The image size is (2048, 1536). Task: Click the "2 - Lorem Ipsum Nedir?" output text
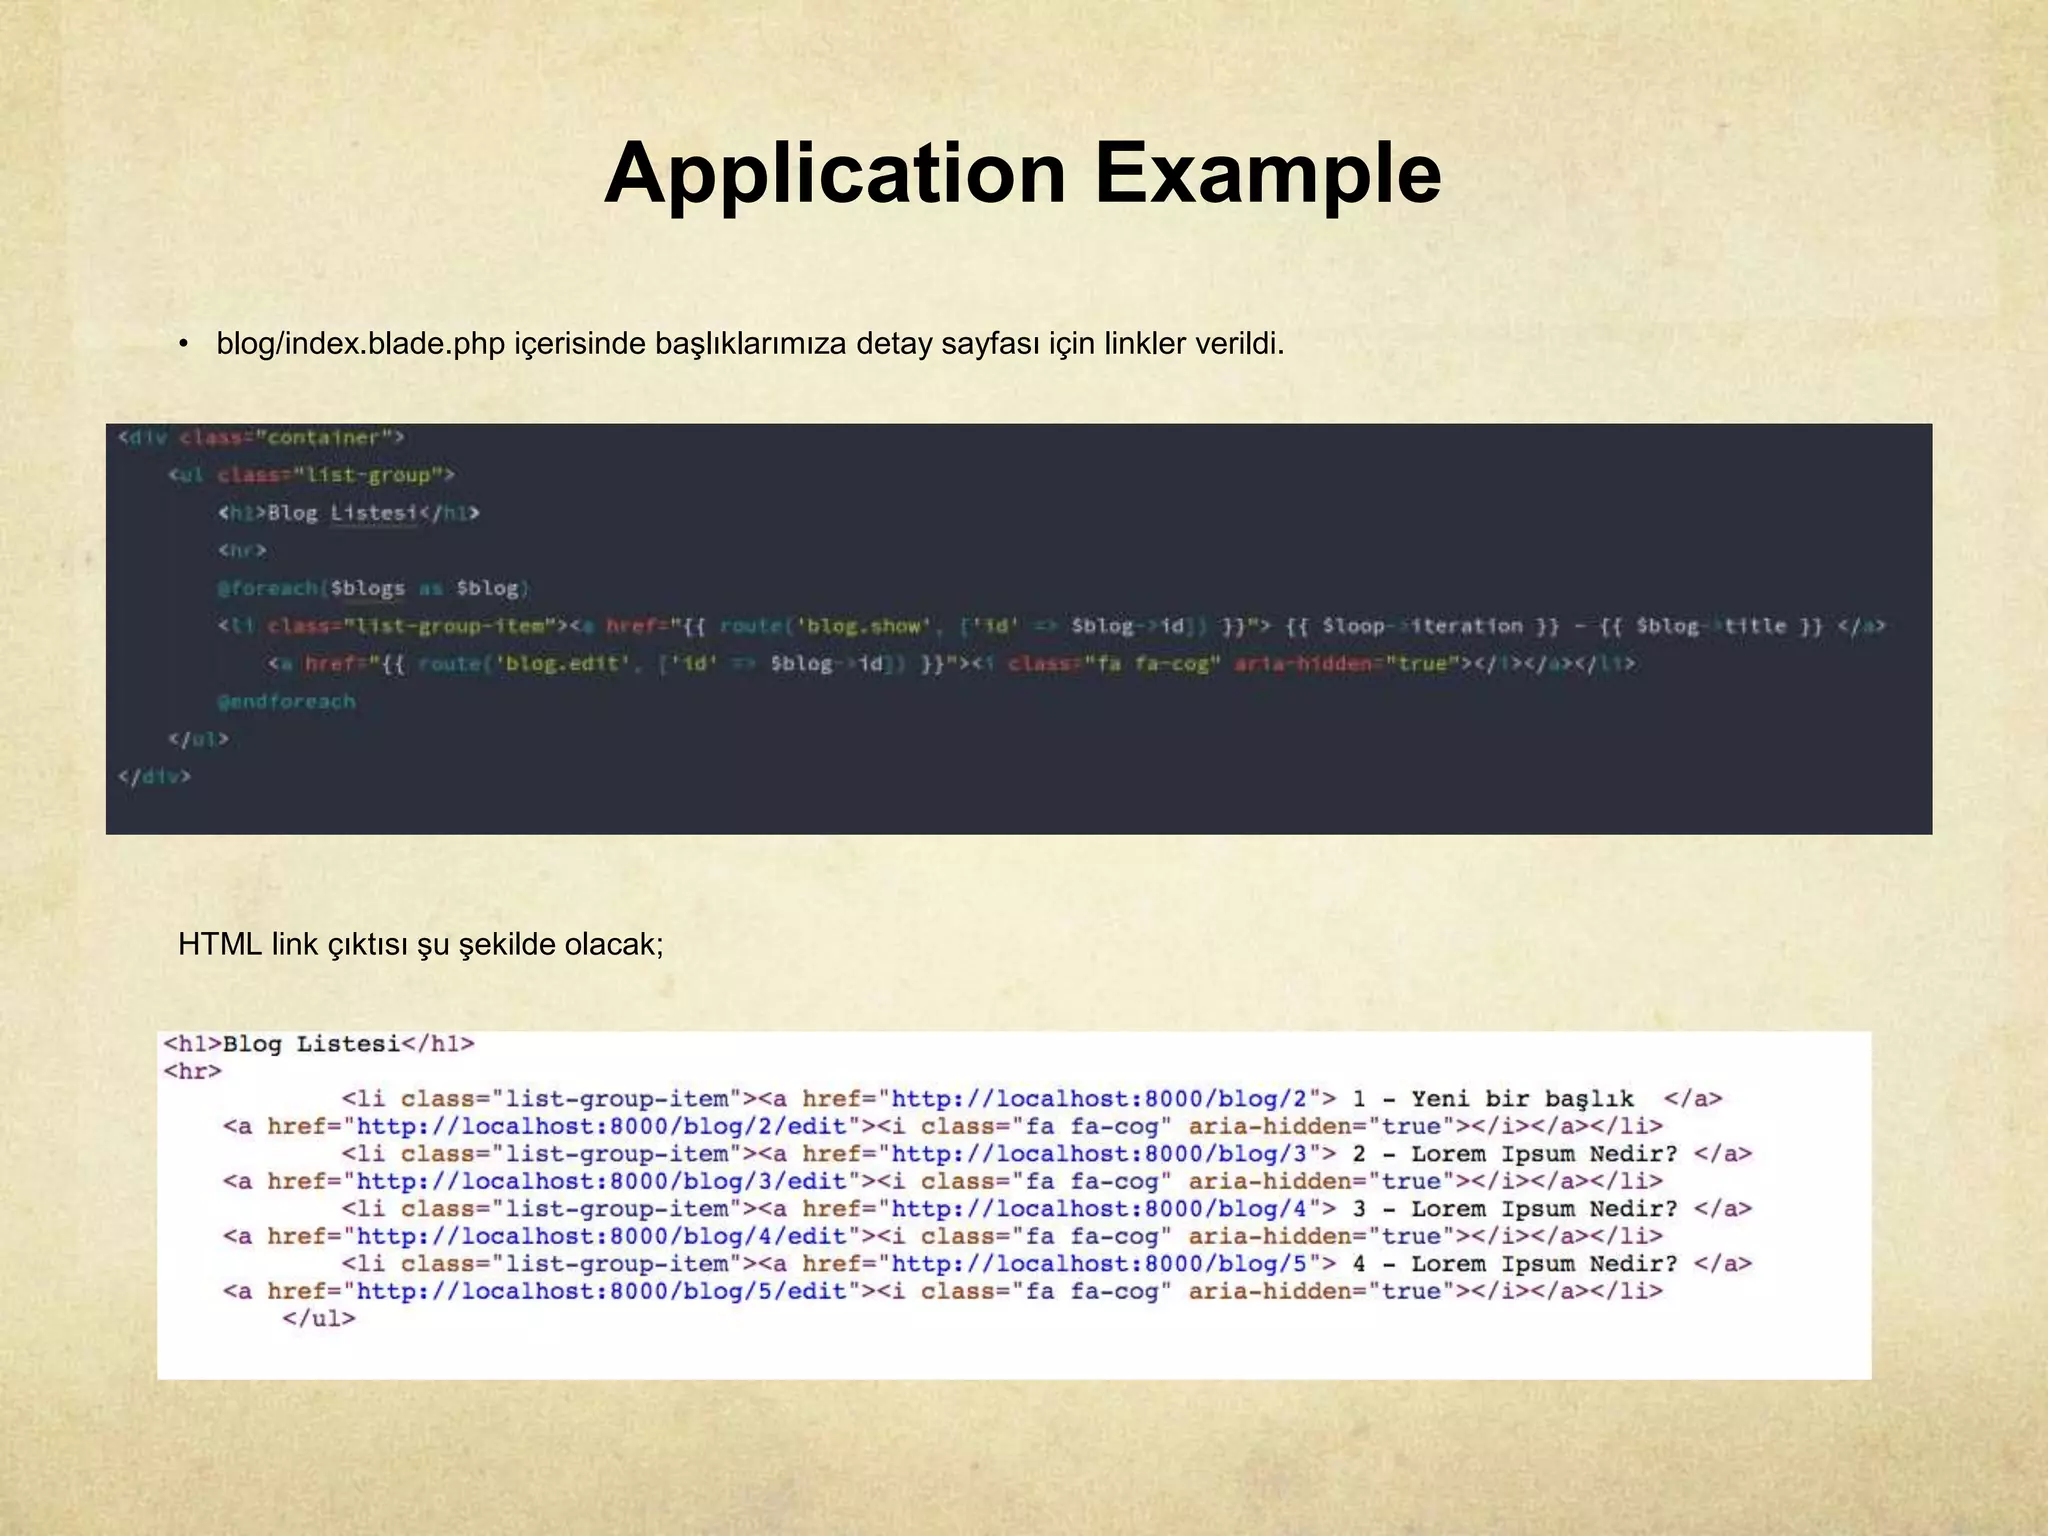1515,1154
